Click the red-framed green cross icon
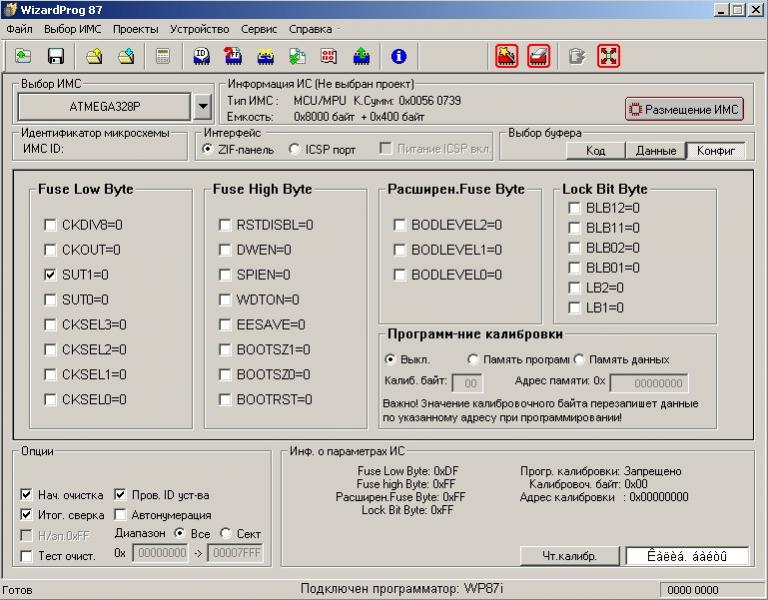The width and height of the screenshot is (768, 600). pyautogui.click(x=608, y=57)
